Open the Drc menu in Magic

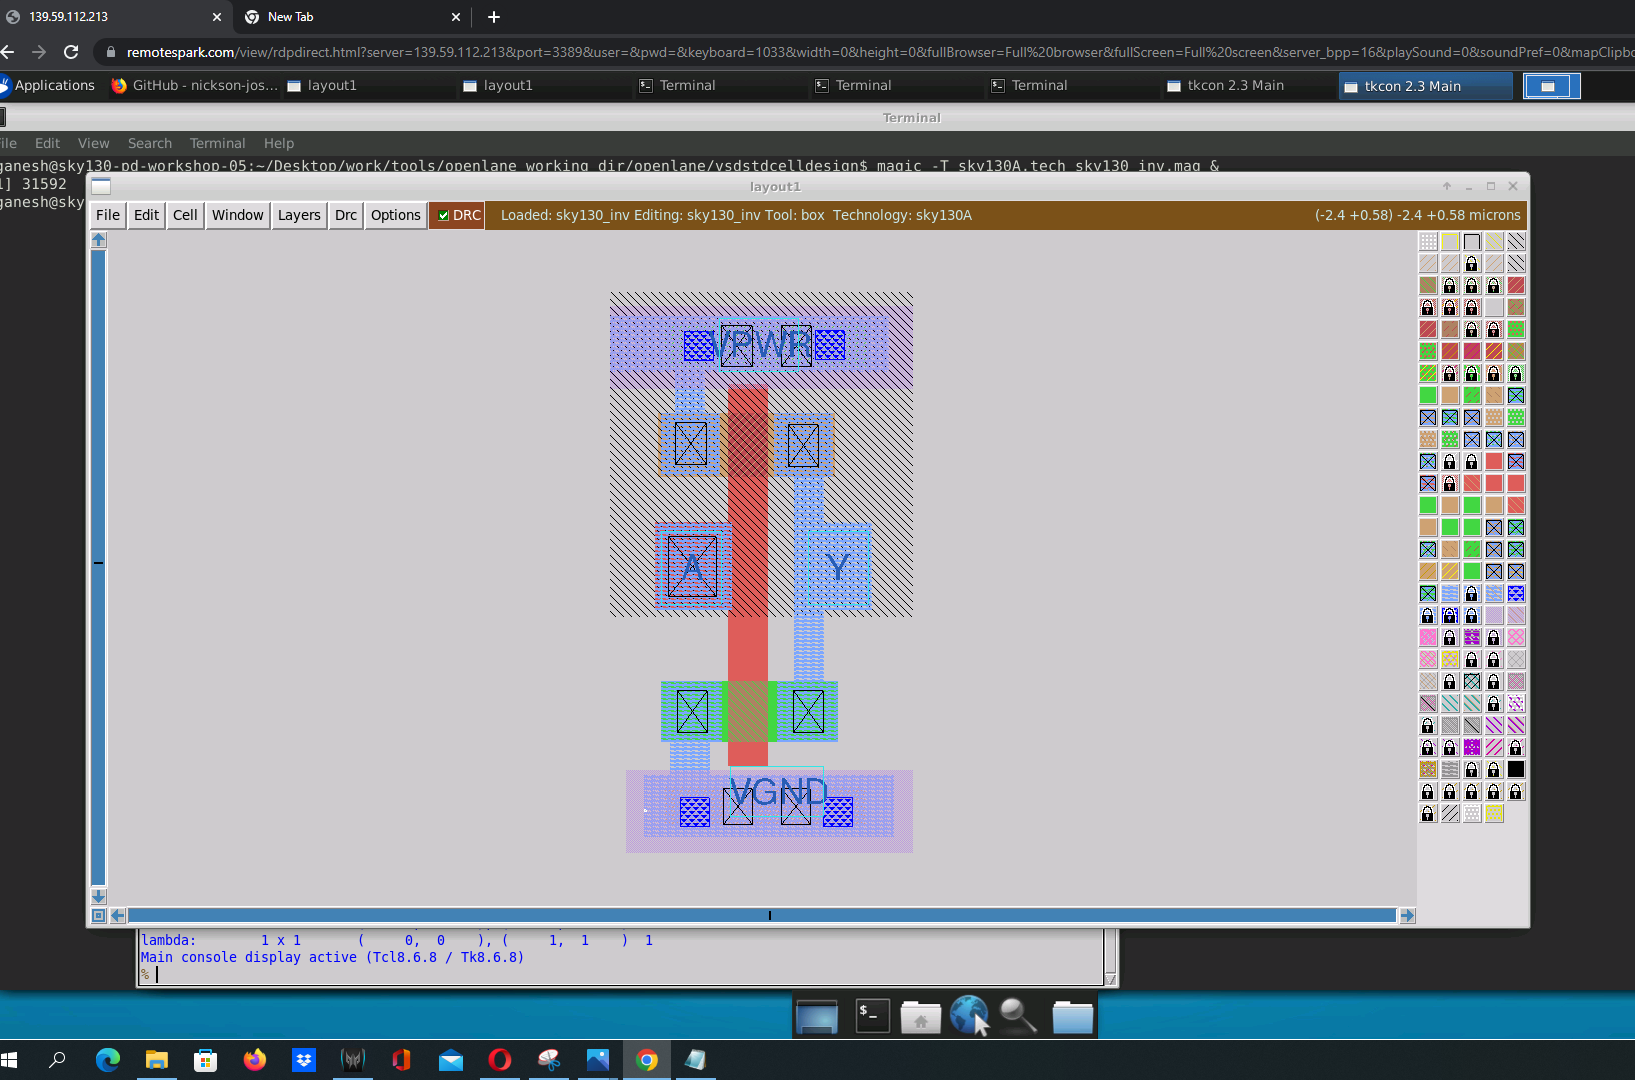345,215
